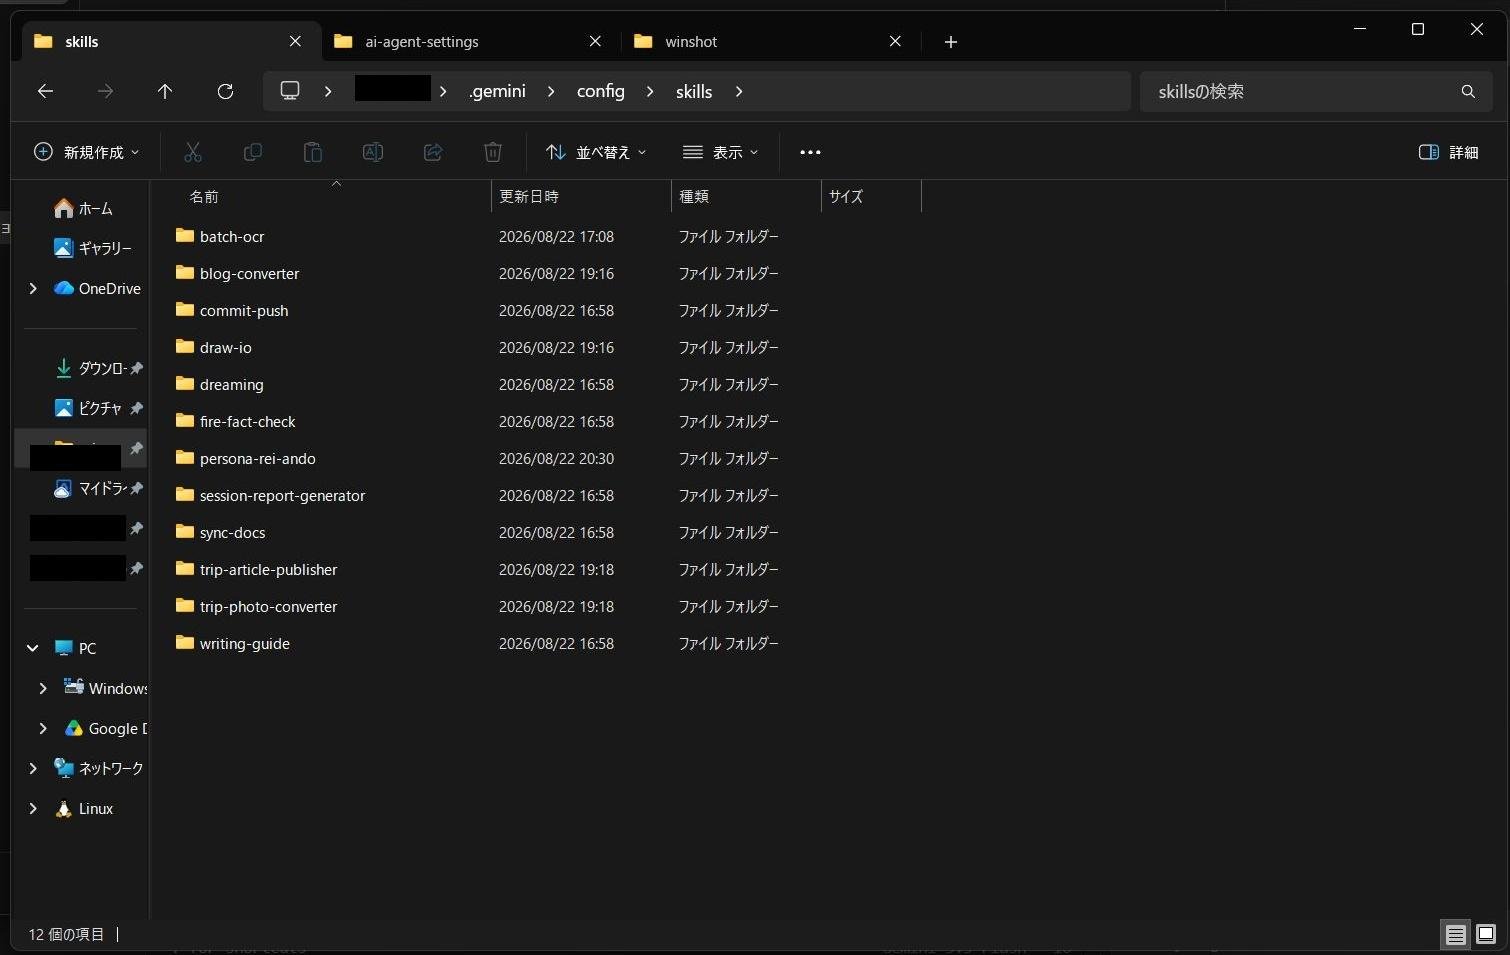This screenshot has width=1510, height=955.
Task: Click chevron after config in address bar
Action: (650, 91)
